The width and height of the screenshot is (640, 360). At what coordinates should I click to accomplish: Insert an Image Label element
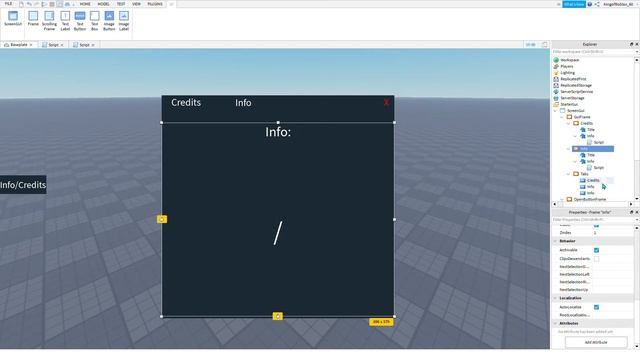click(x=124, y=20)
